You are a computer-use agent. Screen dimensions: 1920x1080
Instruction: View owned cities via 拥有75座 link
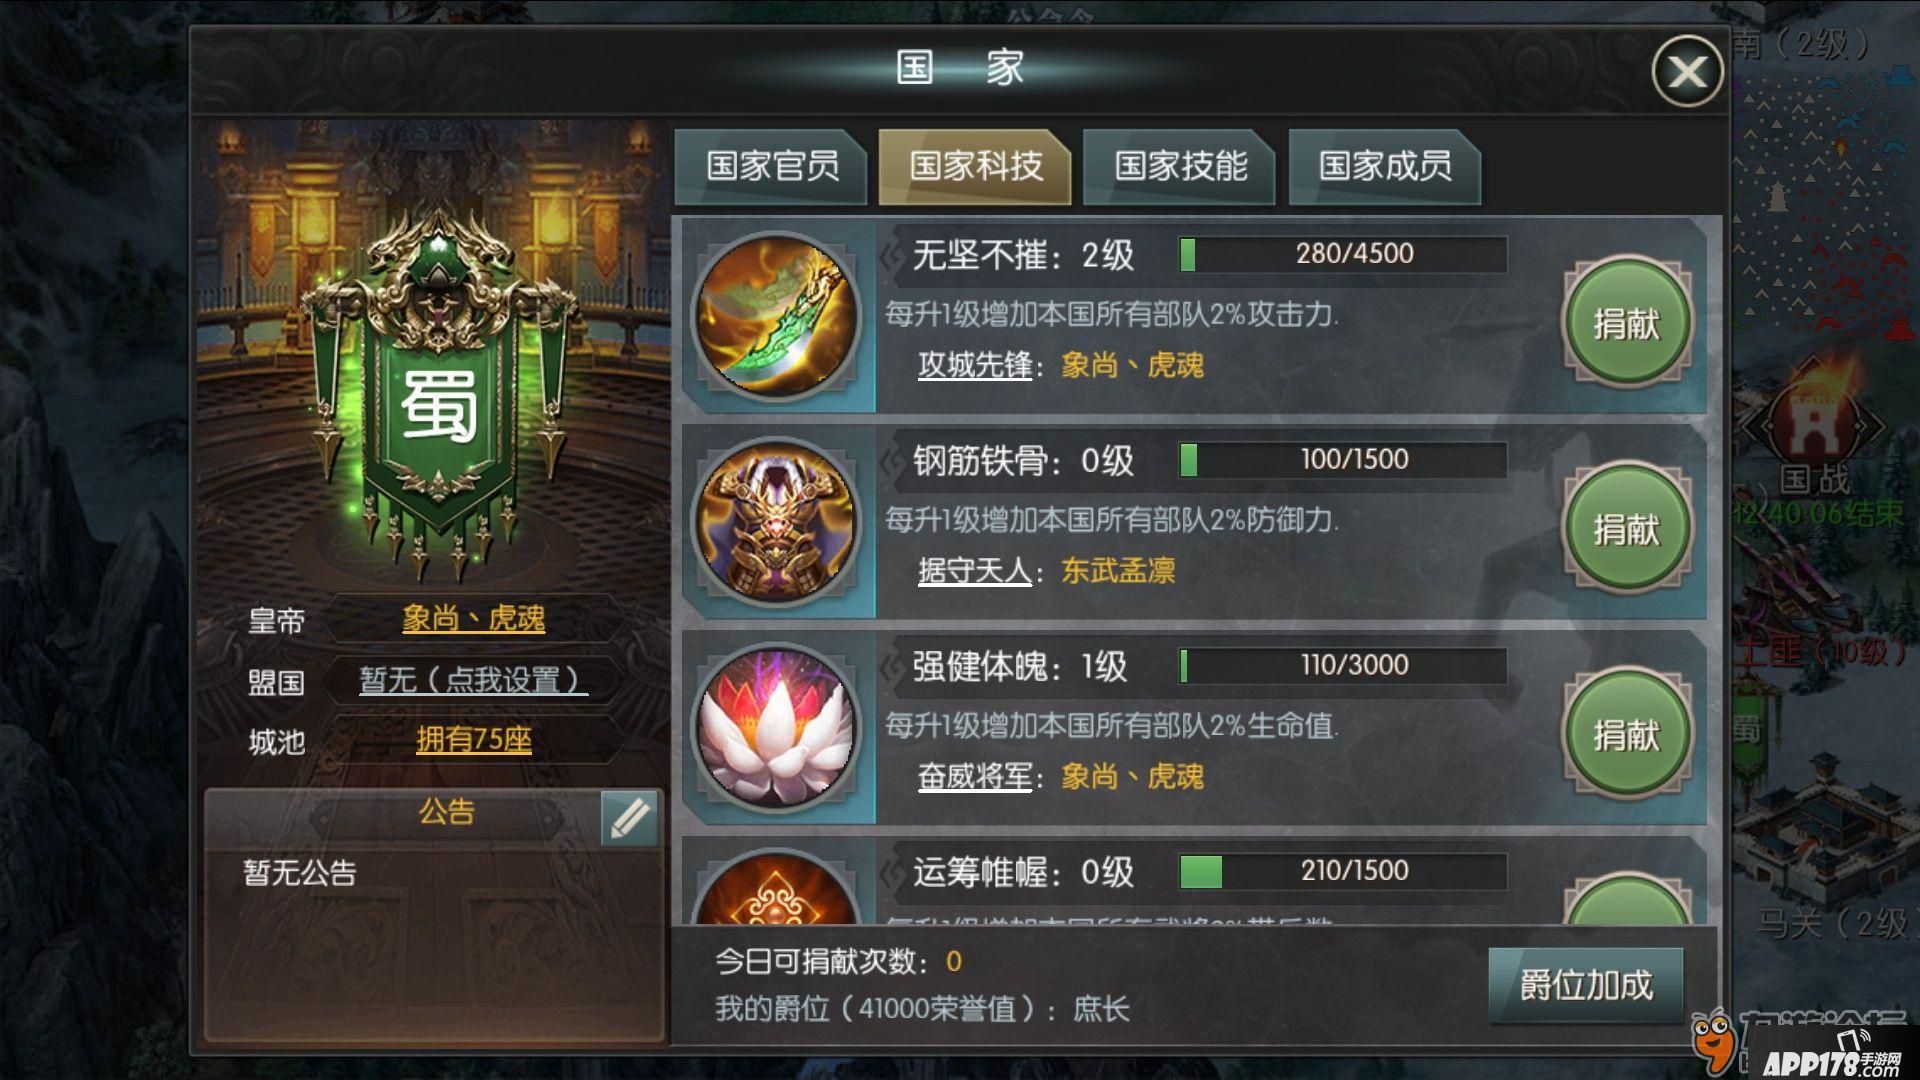point(473,740)
